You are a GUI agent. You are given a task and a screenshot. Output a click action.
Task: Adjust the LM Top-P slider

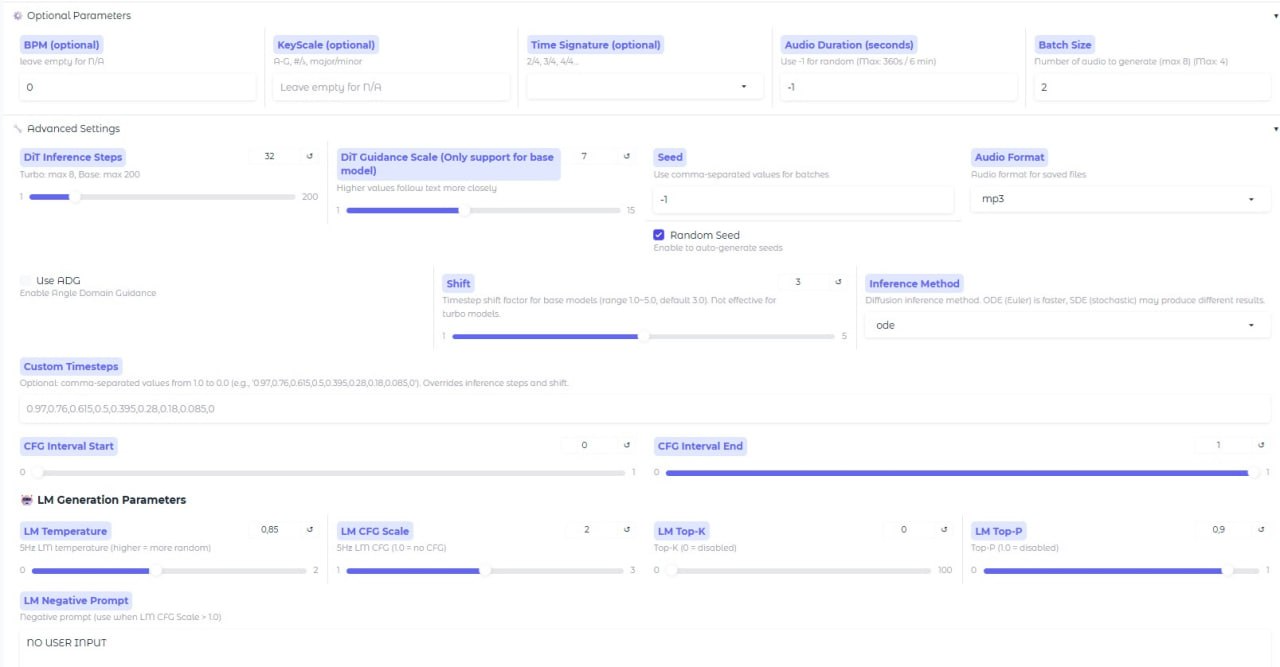[1121, 571]
